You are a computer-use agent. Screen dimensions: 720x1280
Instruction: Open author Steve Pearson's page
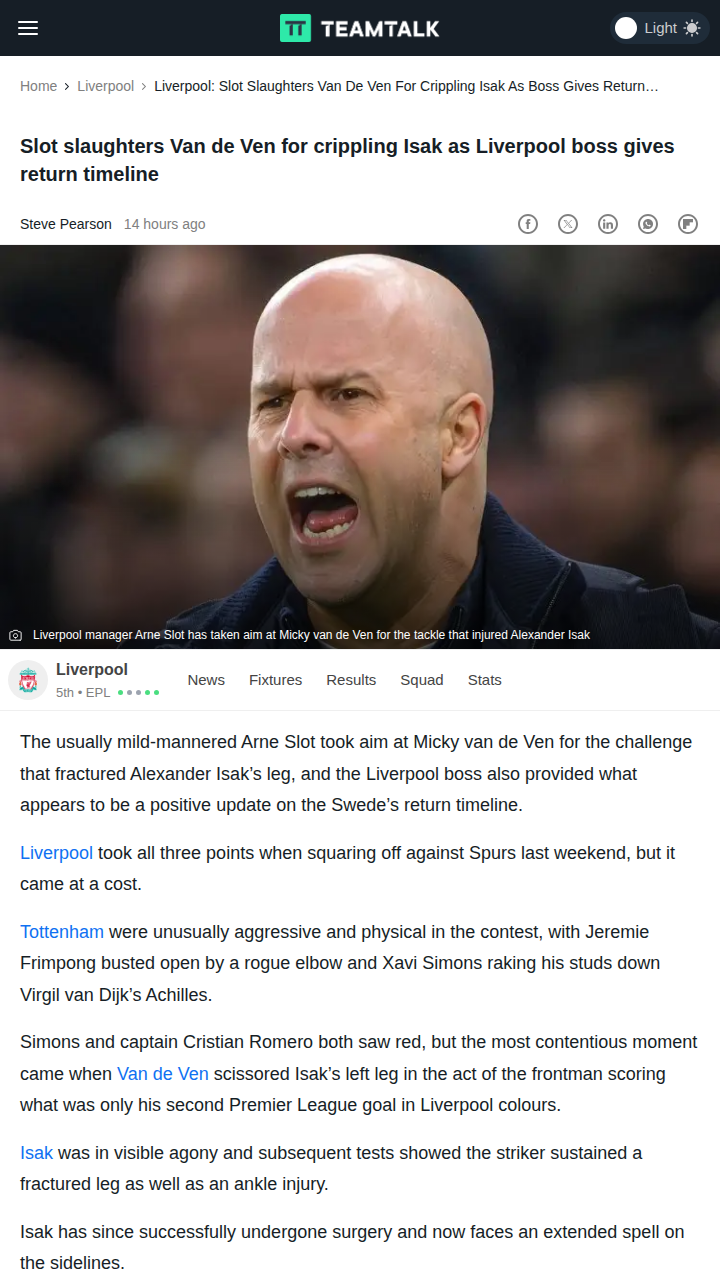pyautogui.click(x=66, y=224)
